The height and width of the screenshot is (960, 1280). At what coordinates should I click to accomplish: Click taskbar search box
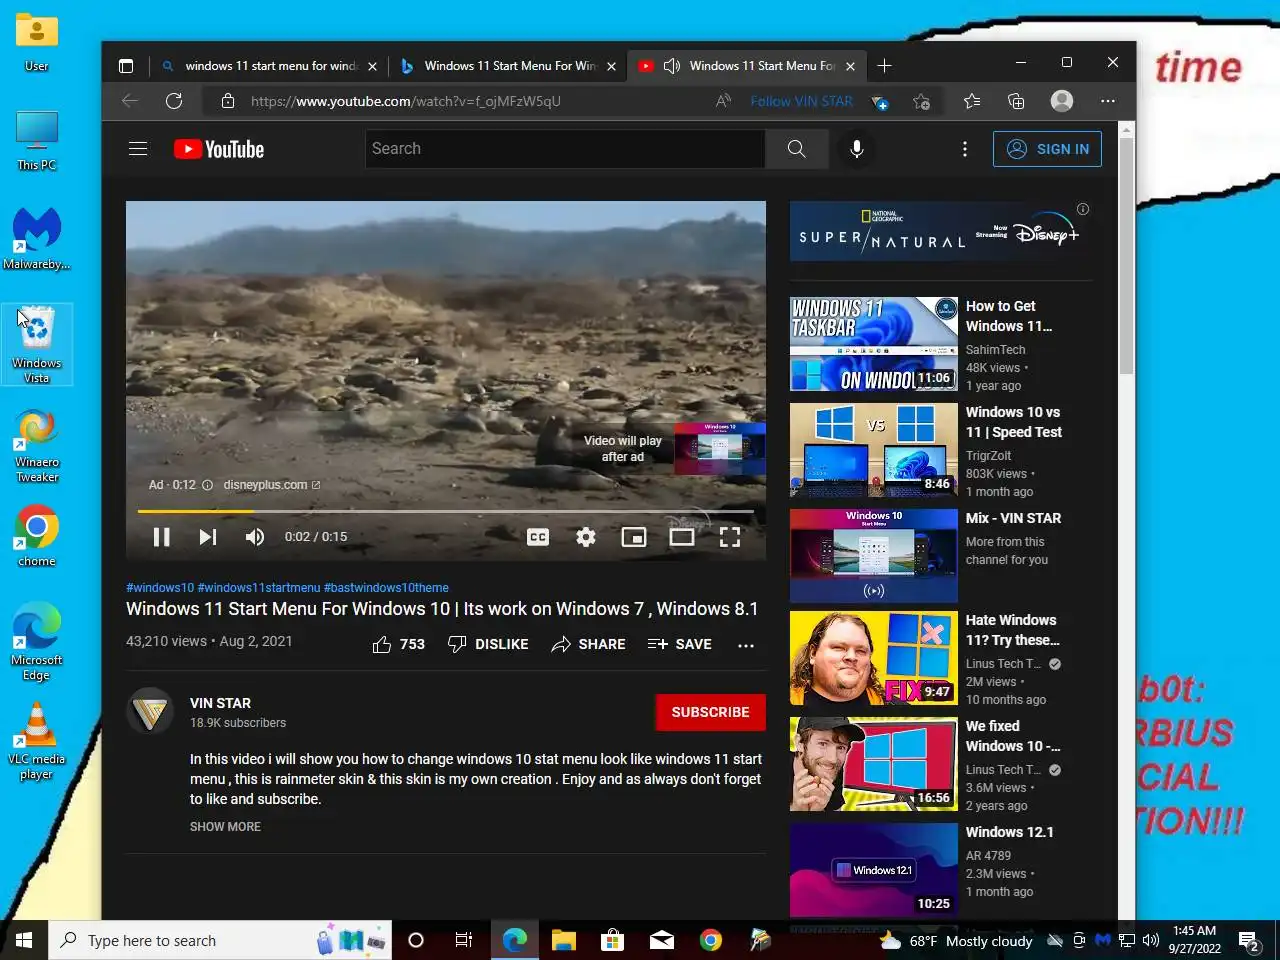coord(220,940)
